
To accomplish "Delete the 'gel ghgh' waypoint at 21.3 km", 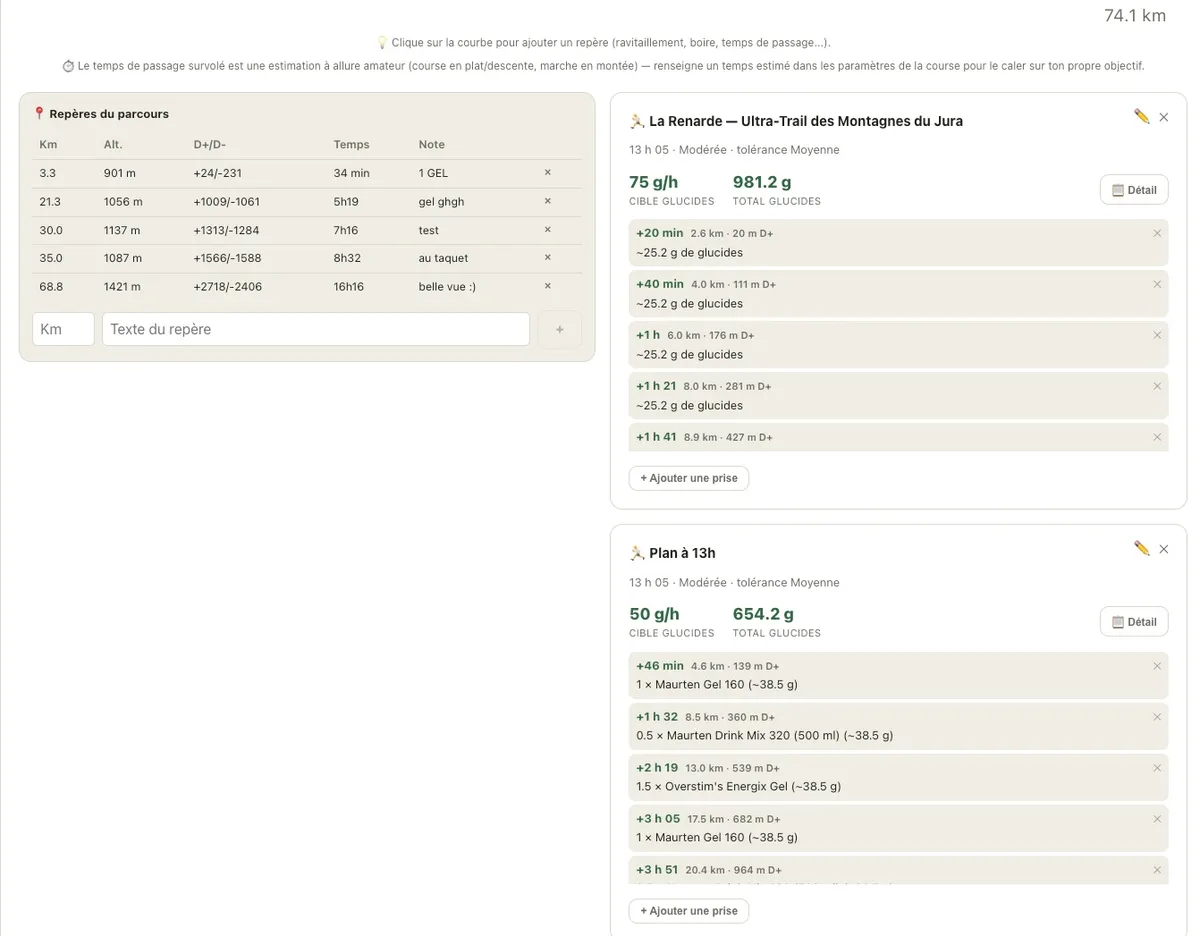I will (x=547, y=201).
